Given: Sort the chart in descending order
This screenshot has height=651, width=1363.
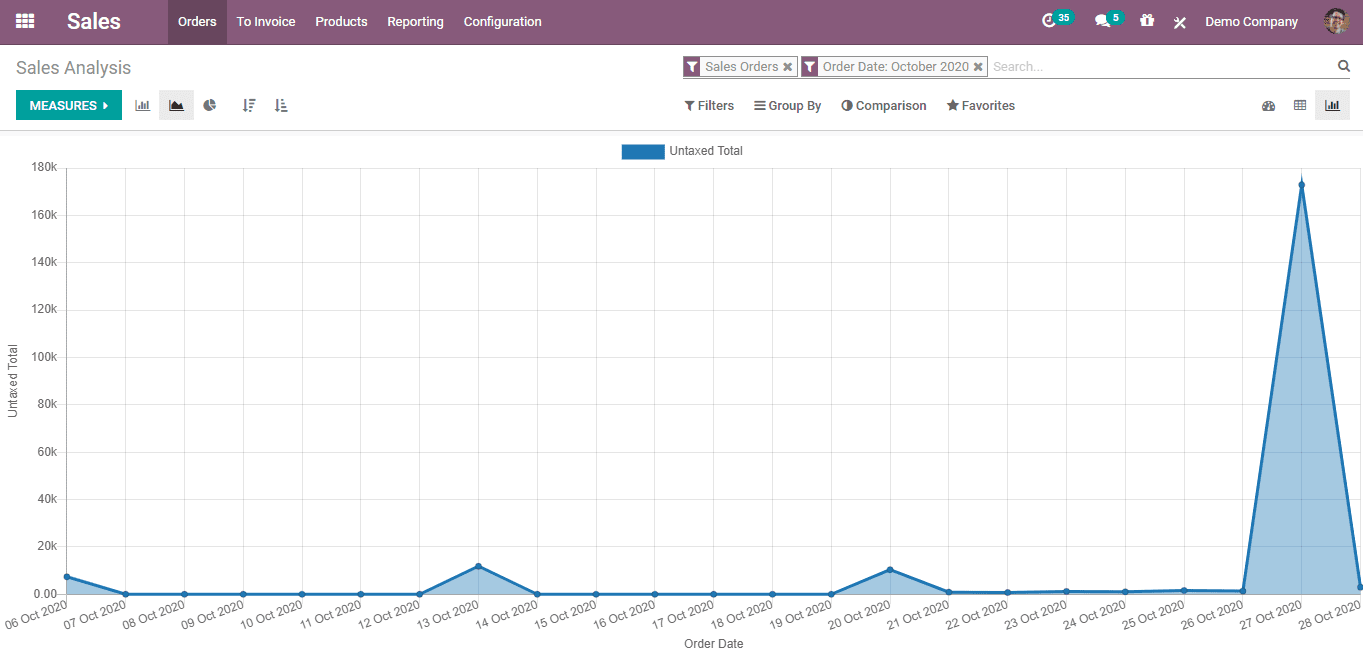Looking at the screenshot, I should (249, 105).
